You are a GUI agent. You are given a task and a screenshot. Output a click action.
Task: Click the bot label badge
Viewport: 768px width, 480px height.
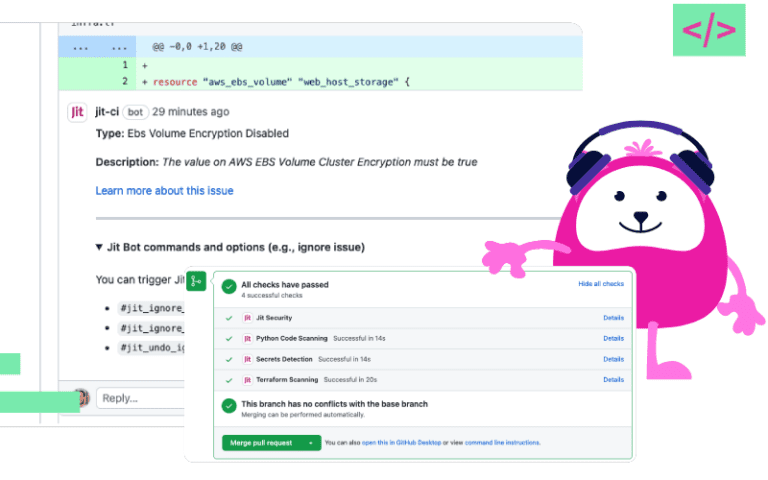pos(135,112)
